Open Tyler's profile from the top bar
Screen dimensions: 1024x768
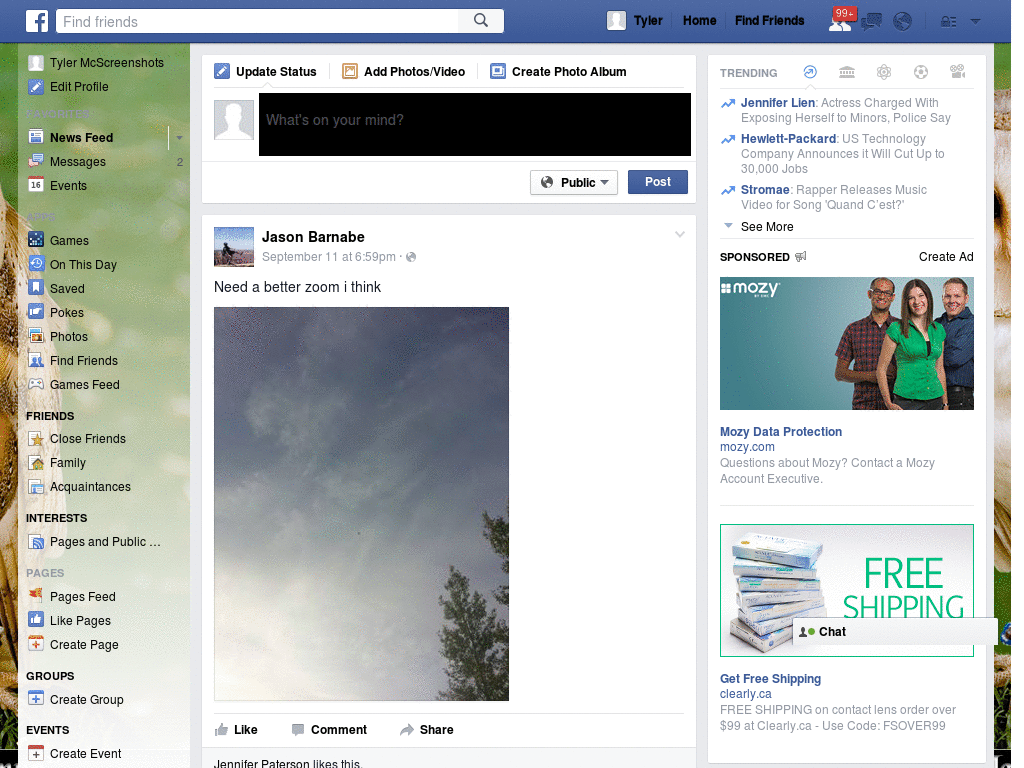click(635, 21)
